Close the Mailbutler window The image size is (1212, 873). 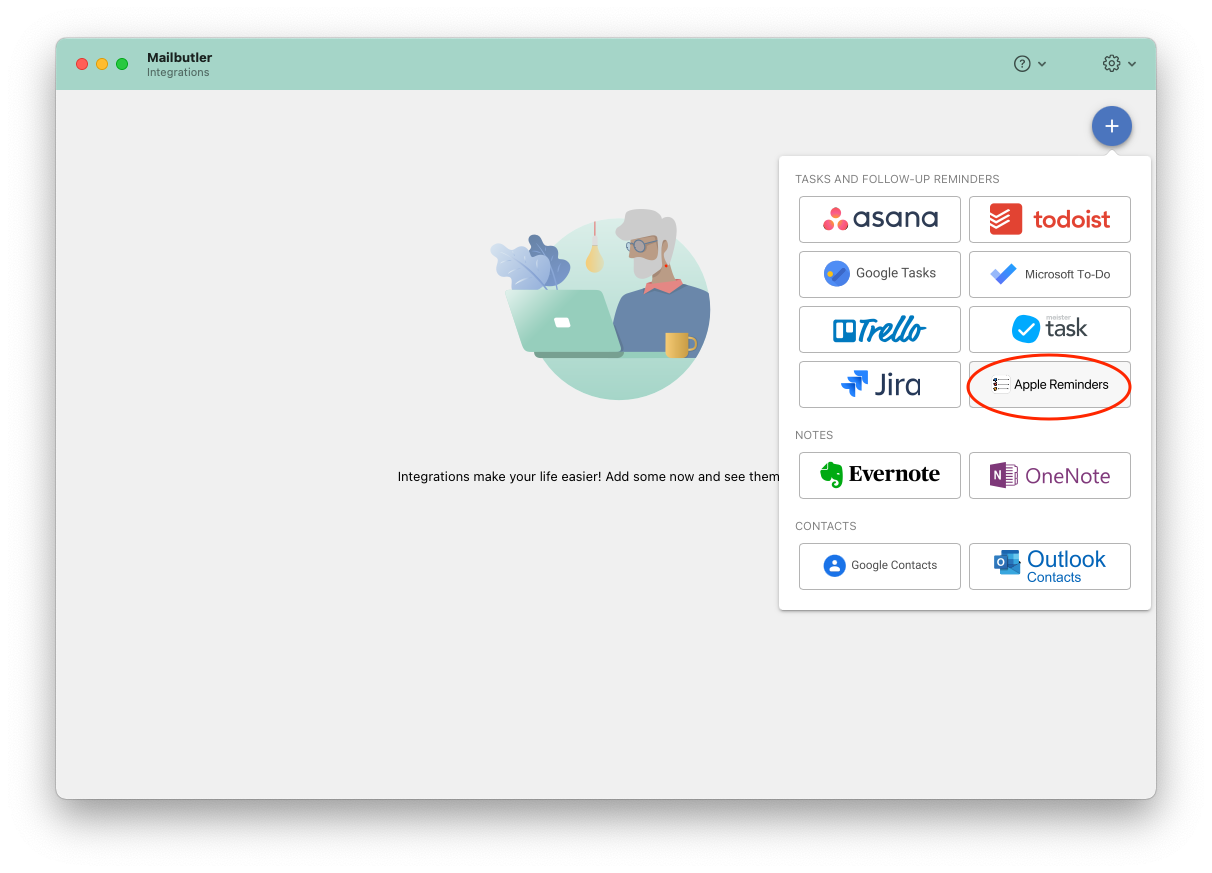(82, 64)
